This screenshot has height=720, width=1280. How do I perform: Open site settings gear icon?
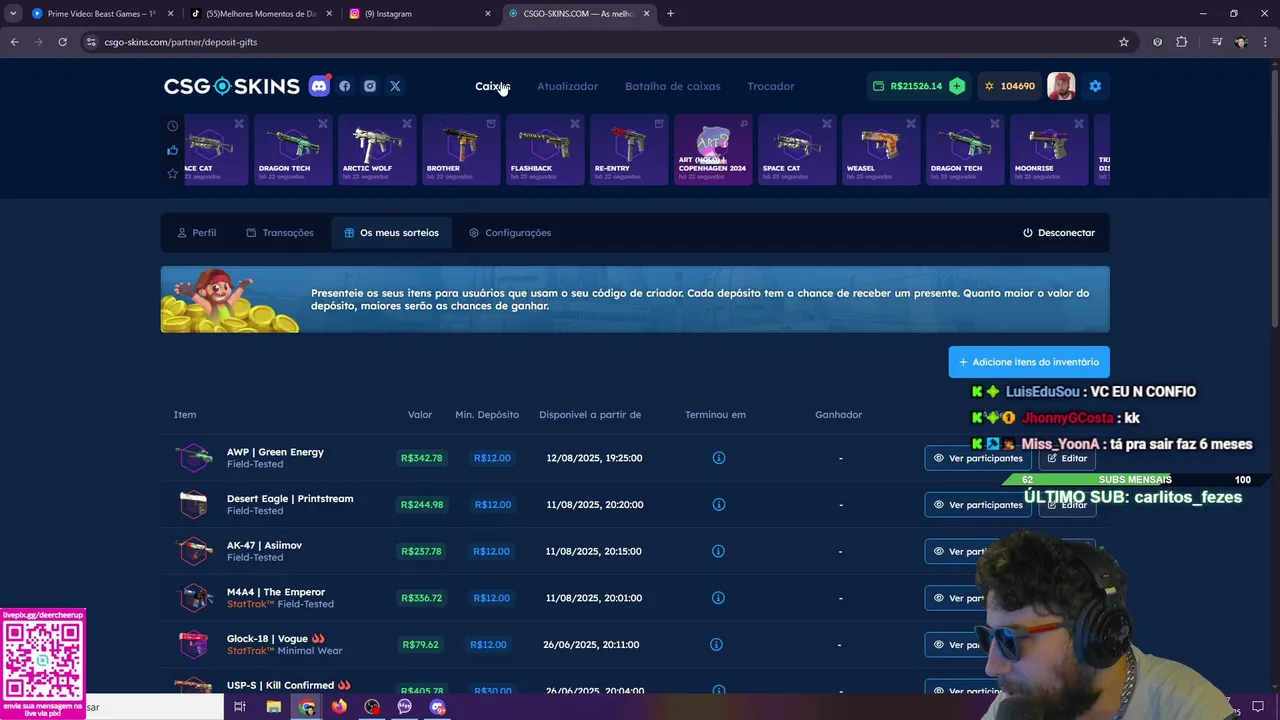coord(1095,86)
